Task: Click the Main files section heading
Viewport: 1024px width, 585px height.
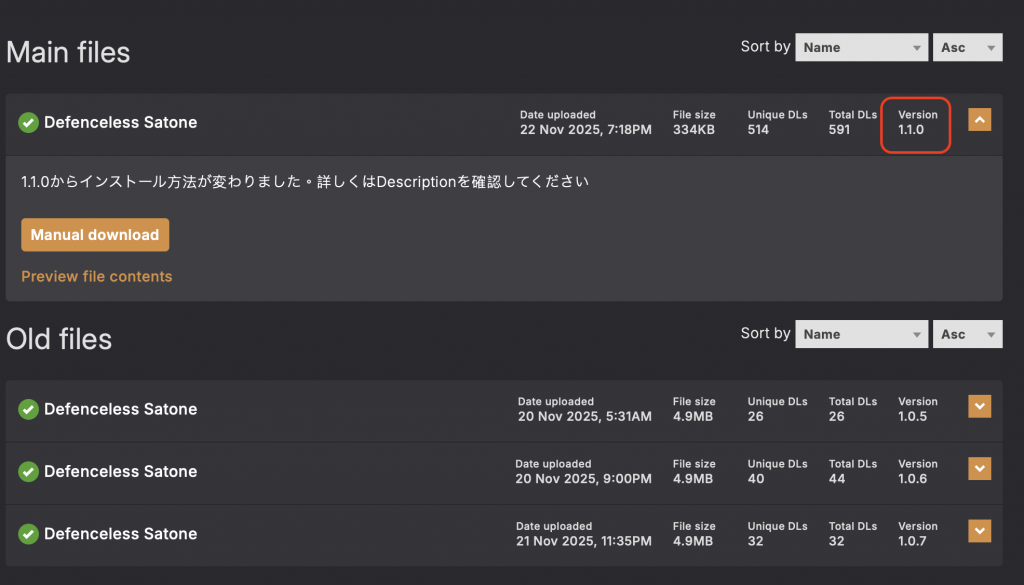Action: (68, 52)
